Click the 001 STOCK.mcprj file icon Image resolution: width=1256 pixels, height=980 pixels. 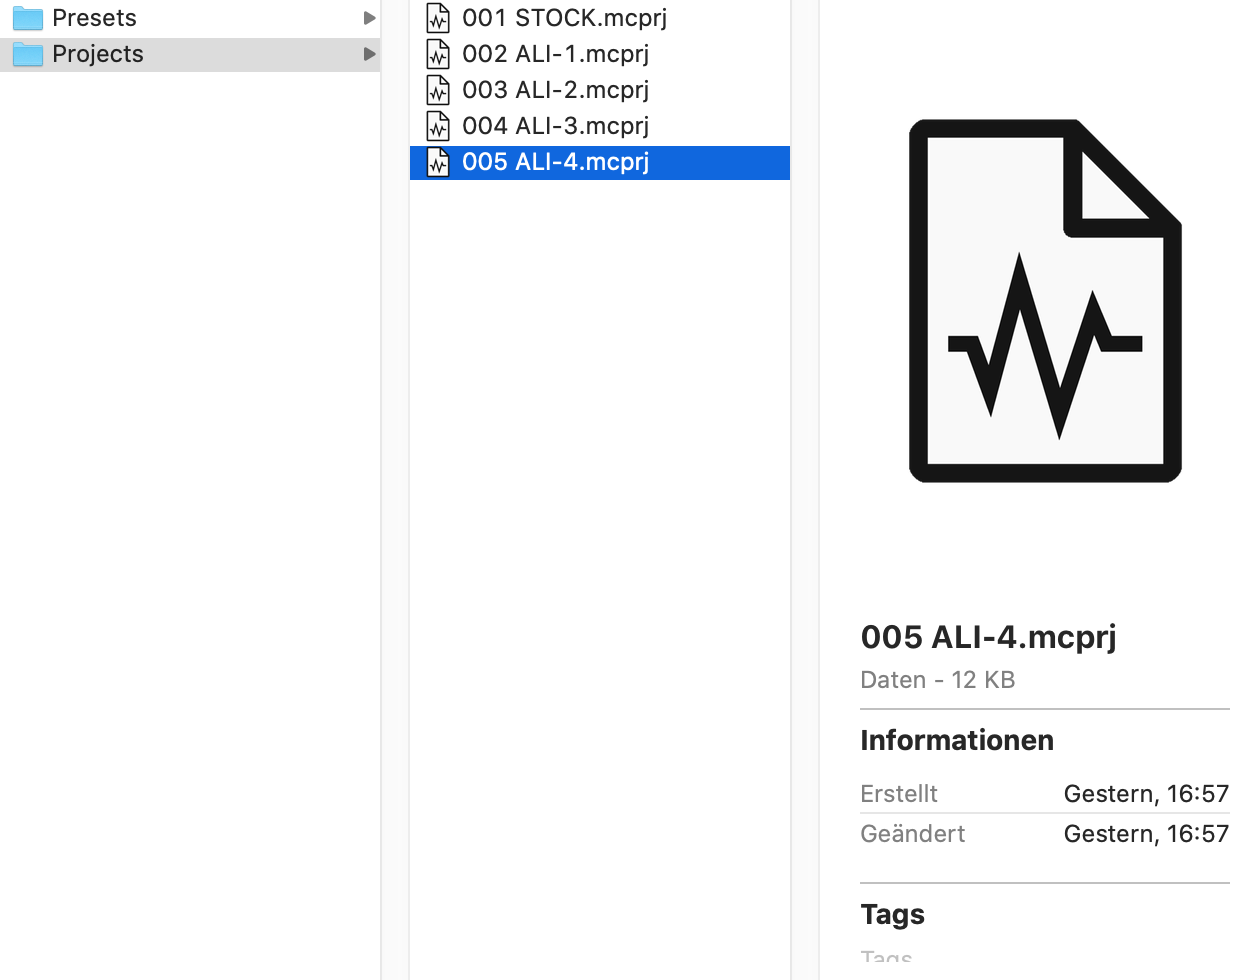[438, 18]
